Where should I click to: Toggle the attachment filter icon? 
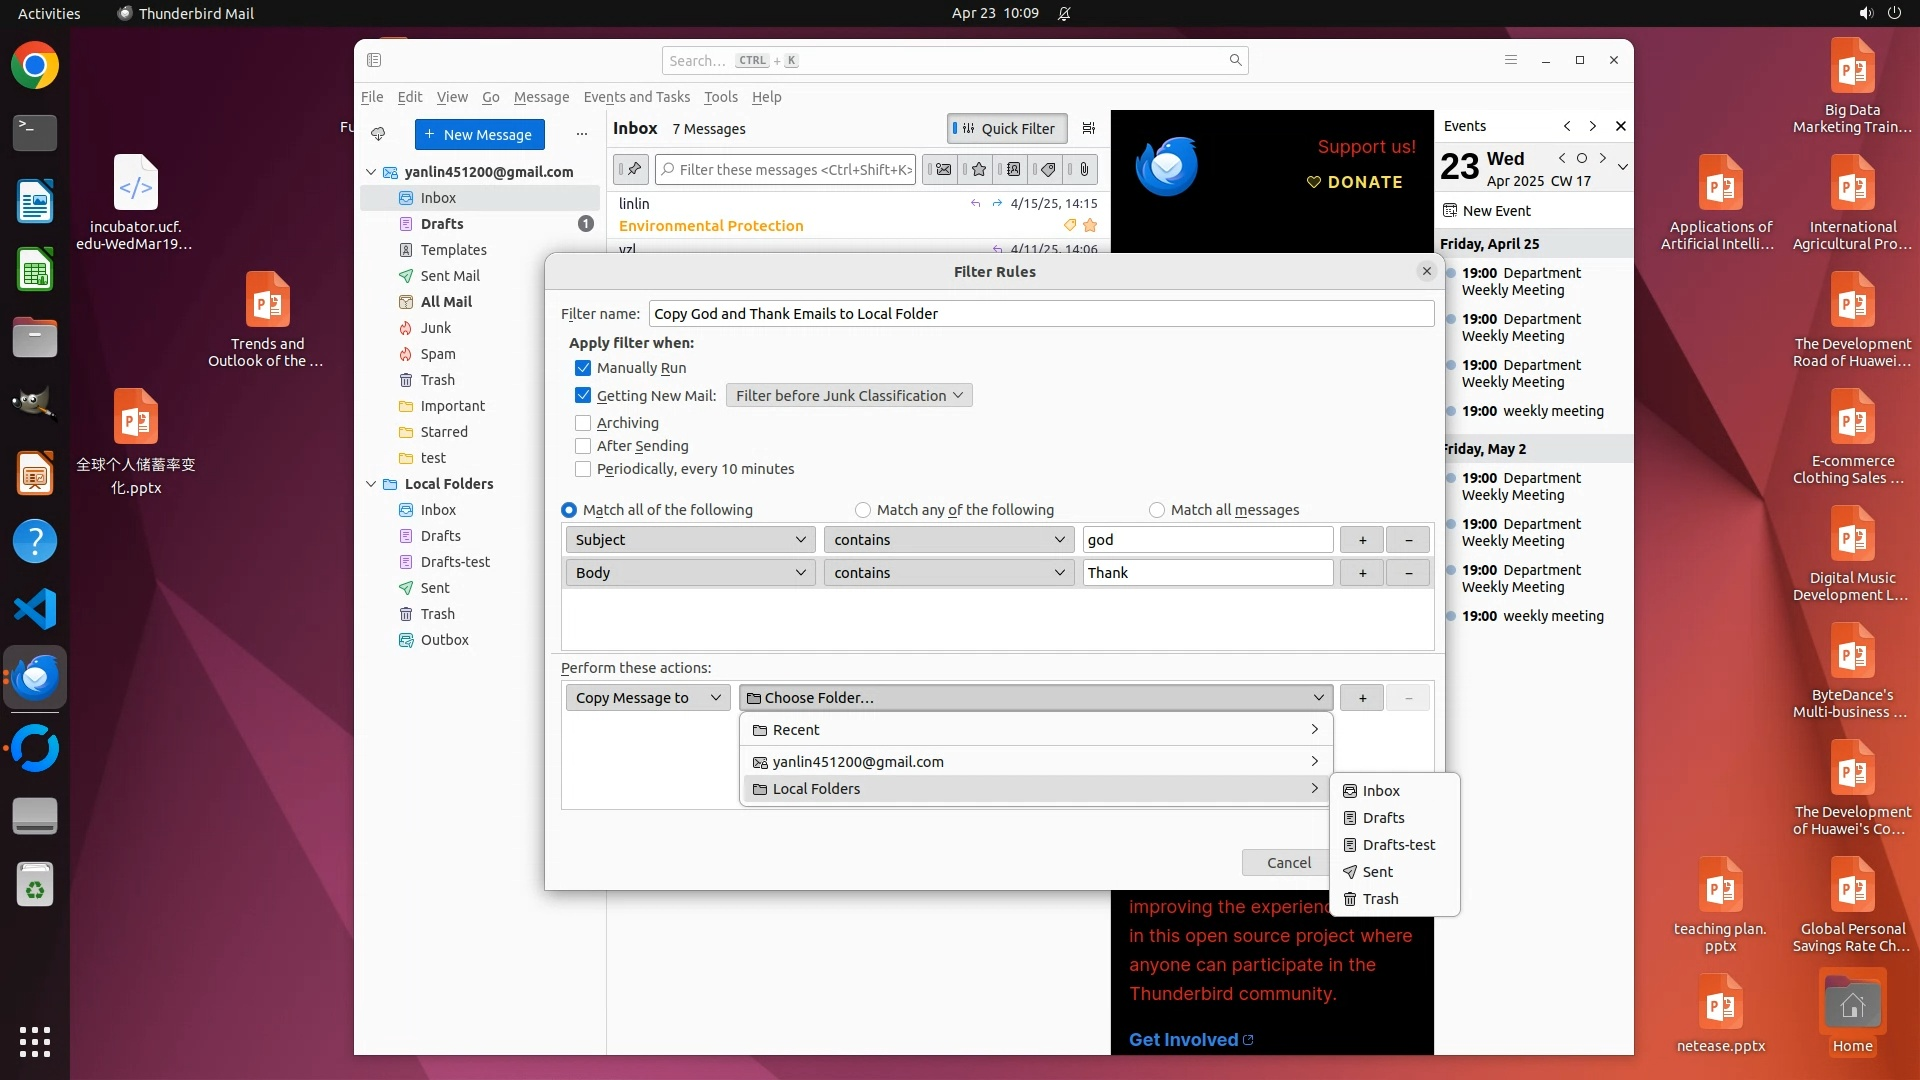coord(1083,170)
